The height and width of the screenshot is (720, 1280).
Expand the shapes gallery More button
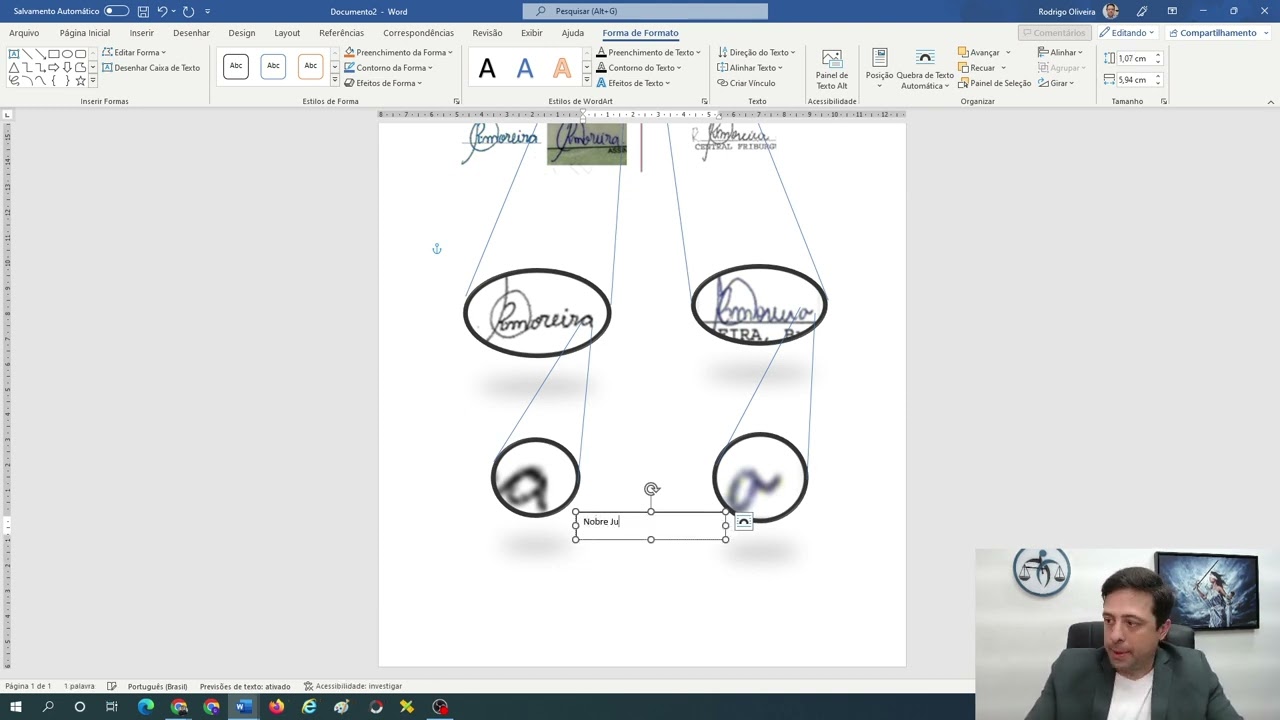click(x=93, y=81)
